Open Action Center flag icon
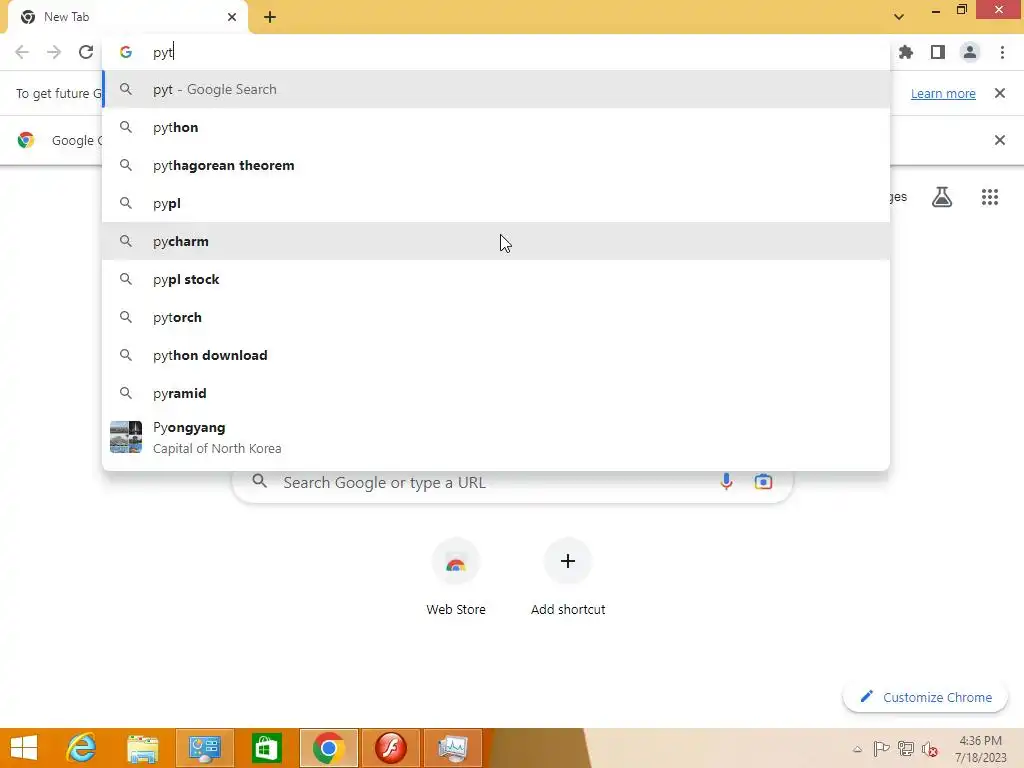Screen dimensions: 1024x768 pos(881,749)
